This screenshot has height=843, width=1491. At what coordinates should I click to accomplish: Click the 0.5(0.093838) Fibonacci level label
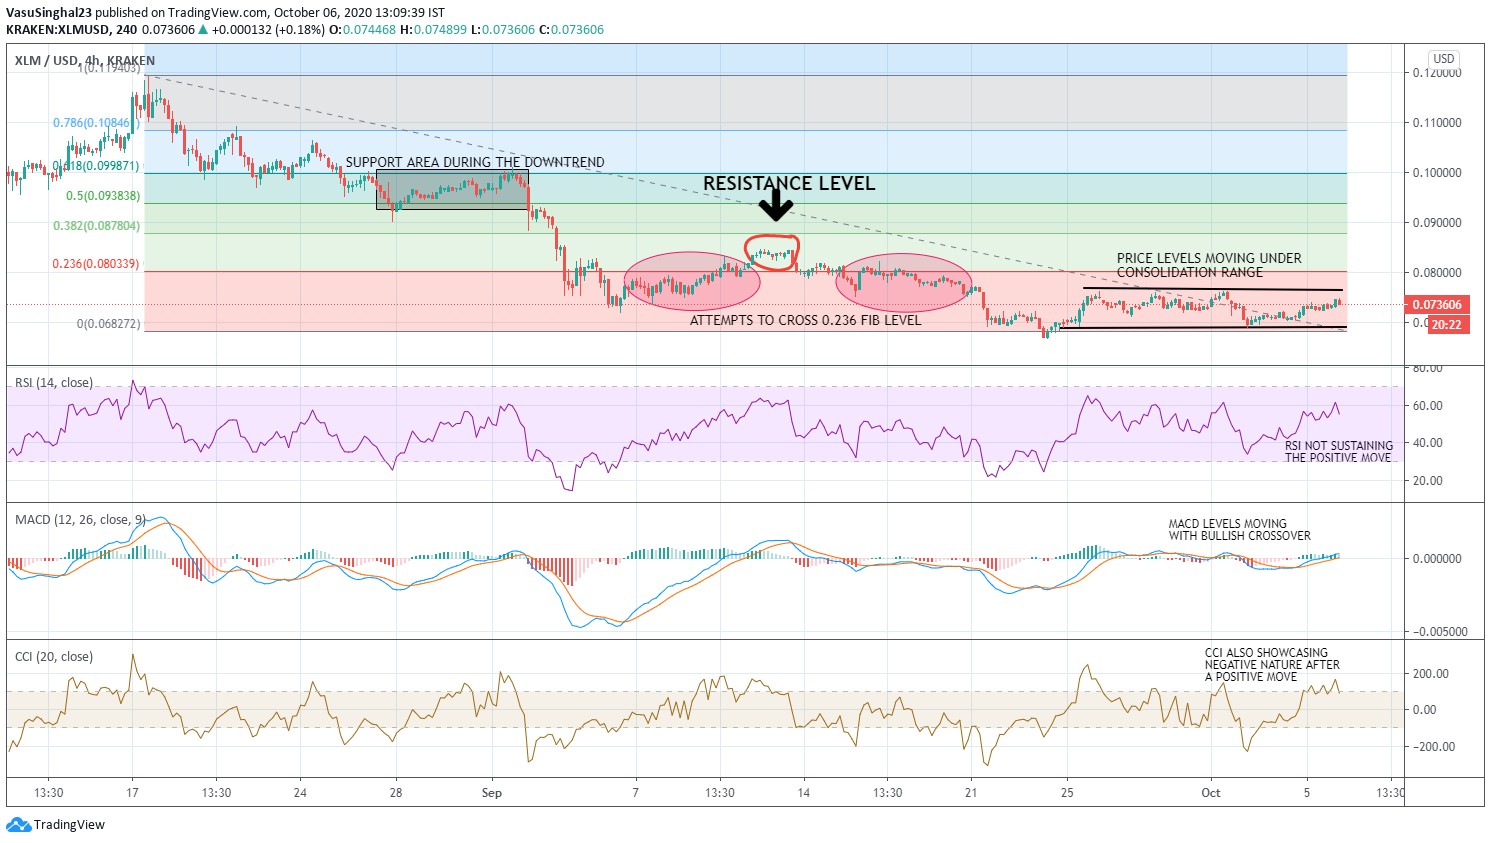click(x=103, y=196)
